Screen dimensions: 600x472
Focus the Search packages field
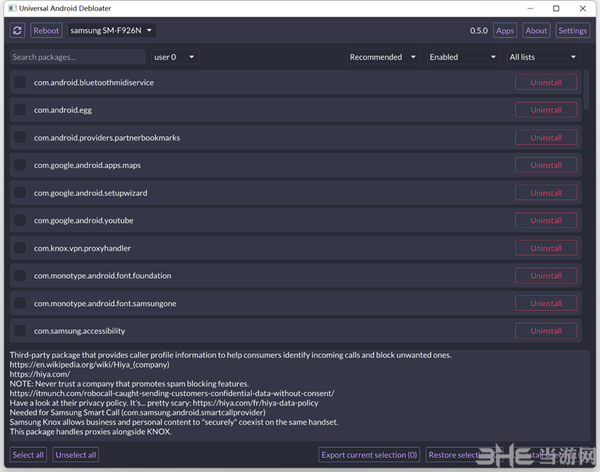click(x=78, y=57)
